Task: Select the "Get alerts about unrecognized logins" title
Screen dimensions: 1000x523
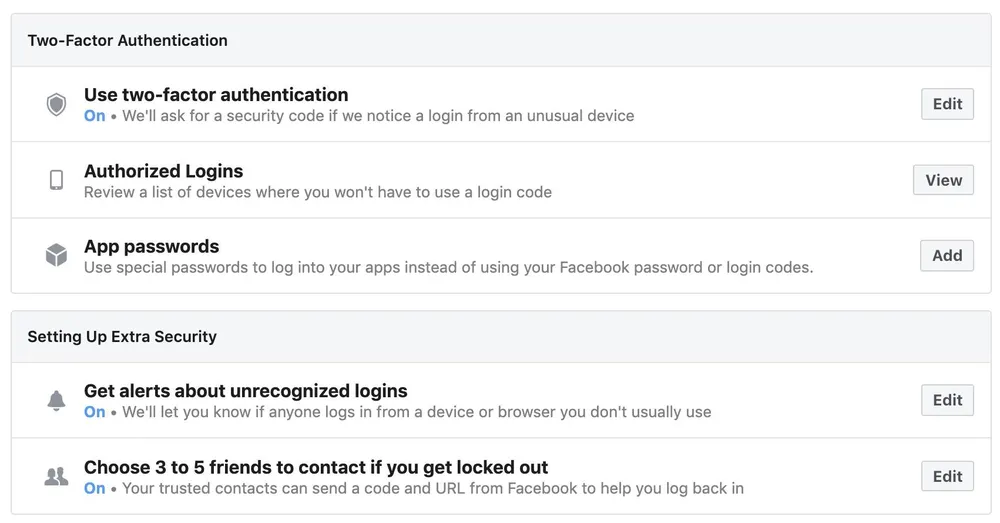Action: 245,391
